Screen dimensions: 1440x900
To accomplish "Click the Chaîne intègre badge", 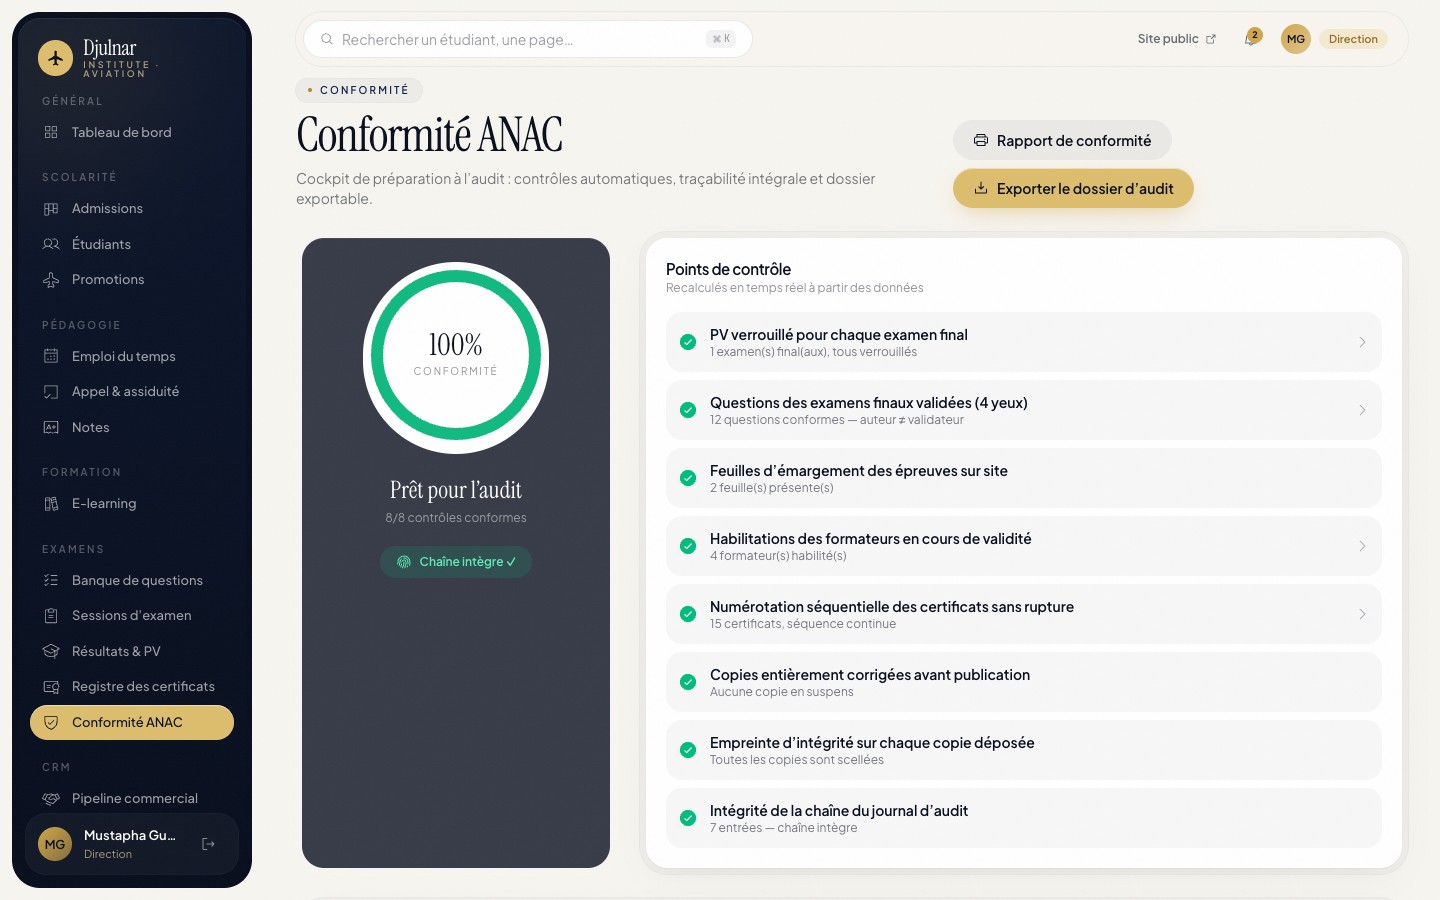I will click(456, 562).
